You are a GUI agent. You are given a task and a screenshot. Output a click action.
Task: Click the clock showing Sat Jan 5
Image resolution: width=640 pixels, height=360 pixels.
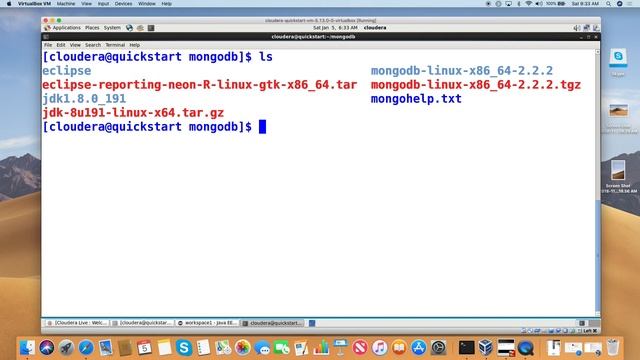335,28
